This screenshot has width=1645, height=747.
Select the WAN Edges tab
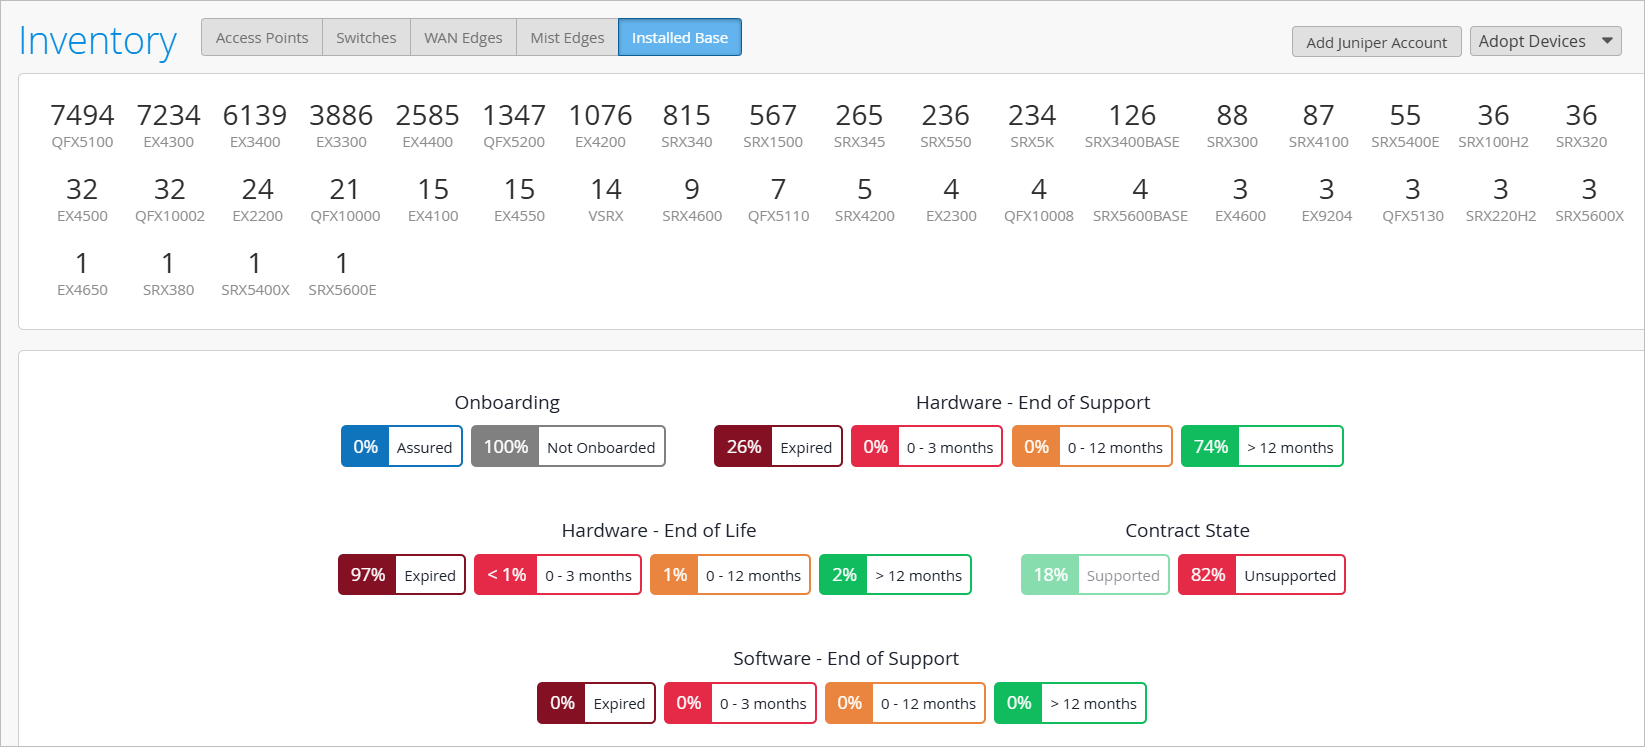[463, 38]
